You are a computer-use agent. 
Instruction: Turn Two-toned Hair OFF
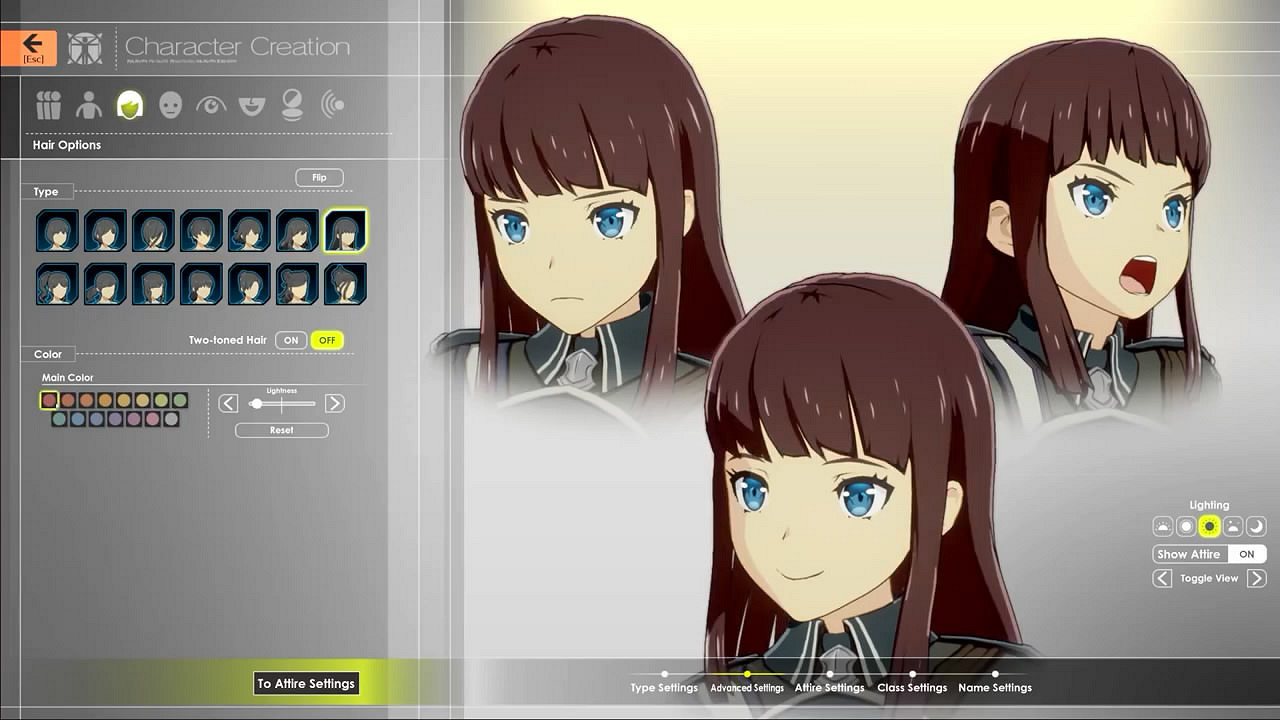pos(326,340)
